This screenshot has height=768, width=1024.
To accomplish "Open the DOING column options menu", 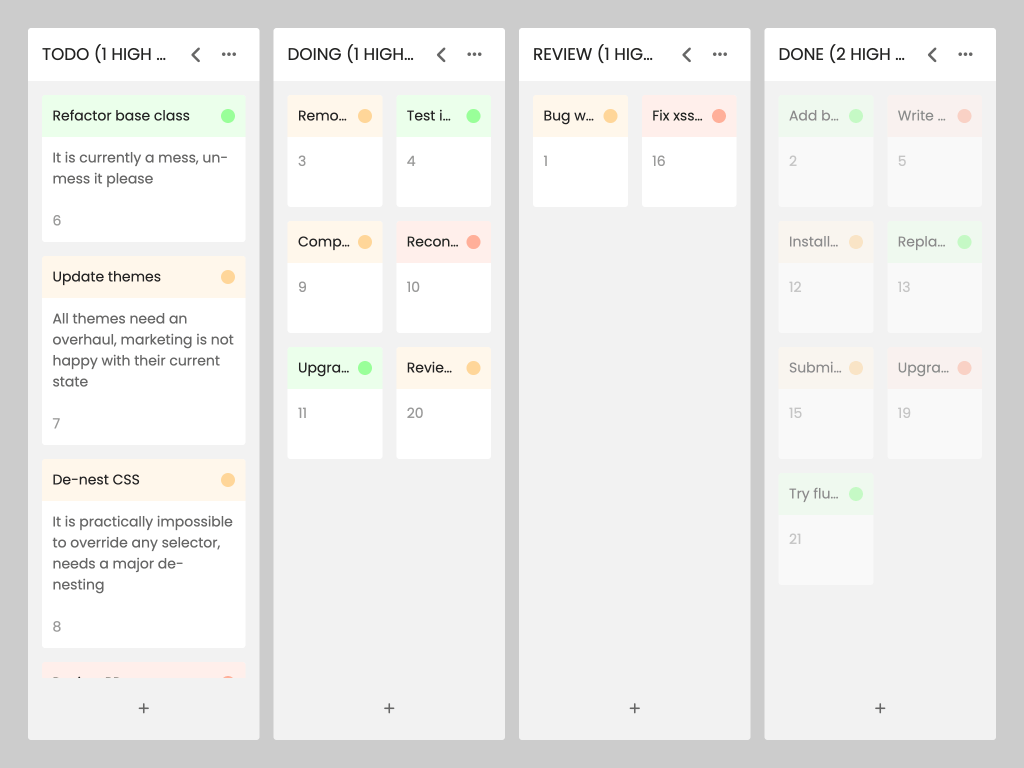I will pos(475,54).
